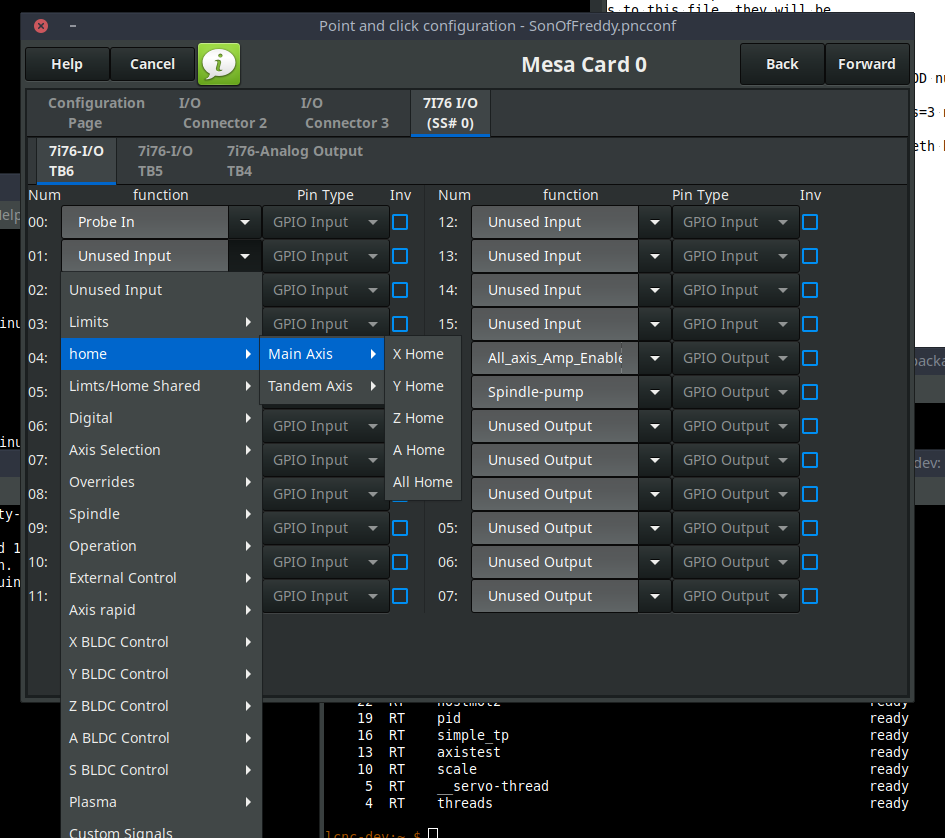Toggle Inv checkbox for input row 11
The image size is (945, 838).
click(400, 596)
